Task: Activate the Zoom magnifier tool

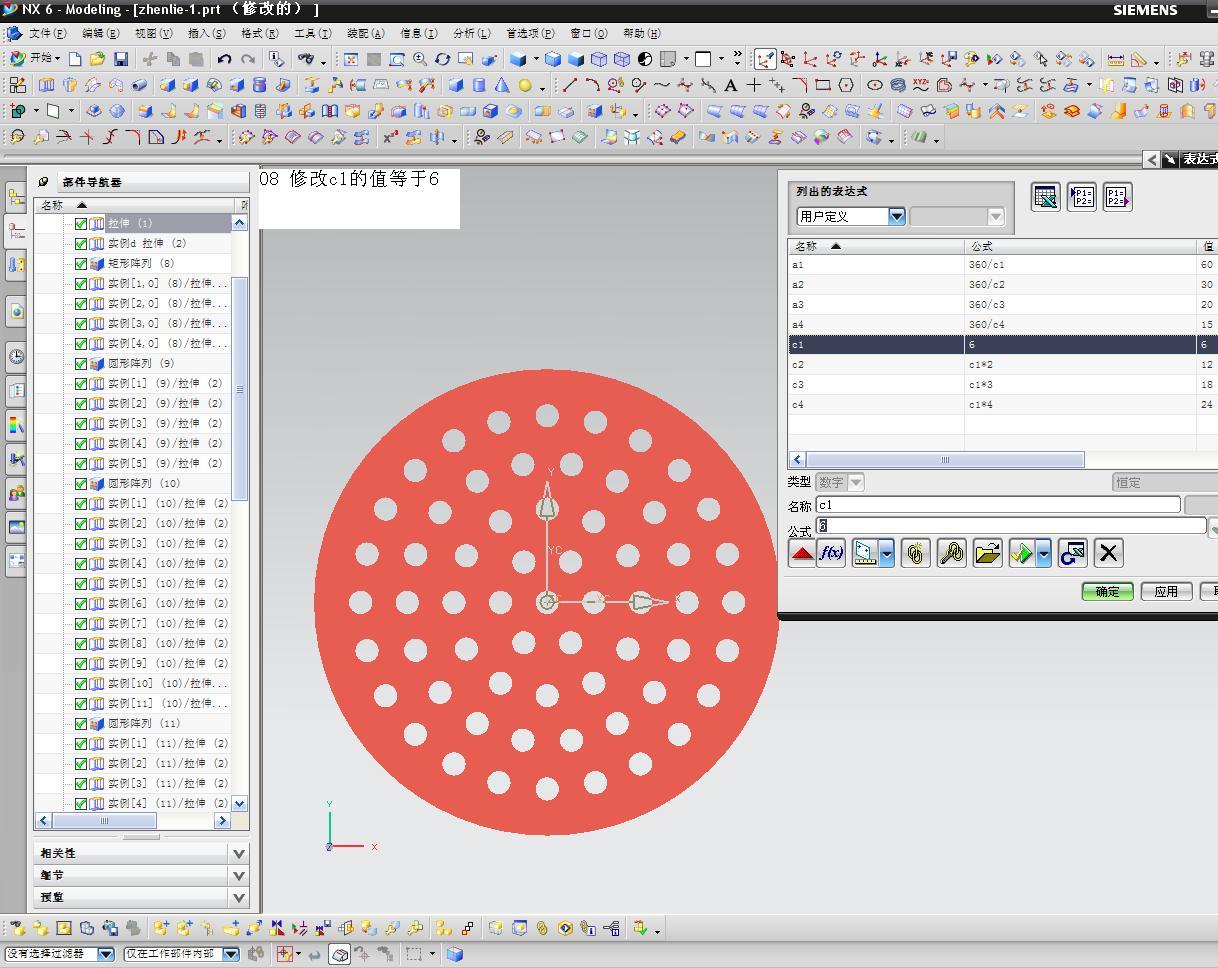Action: click(x=420, y=59)
